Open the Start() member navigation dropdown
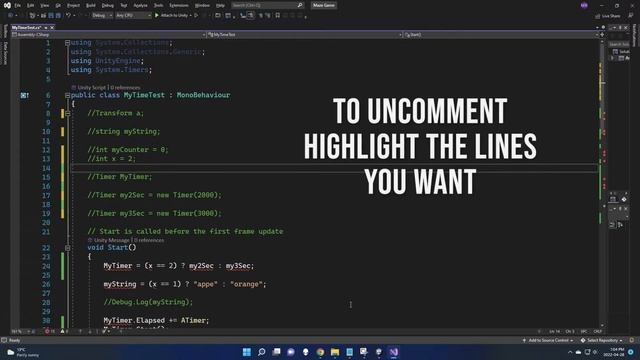Image resolution: width=640 pixels, height=360 pixels. [x=500, y=35]
